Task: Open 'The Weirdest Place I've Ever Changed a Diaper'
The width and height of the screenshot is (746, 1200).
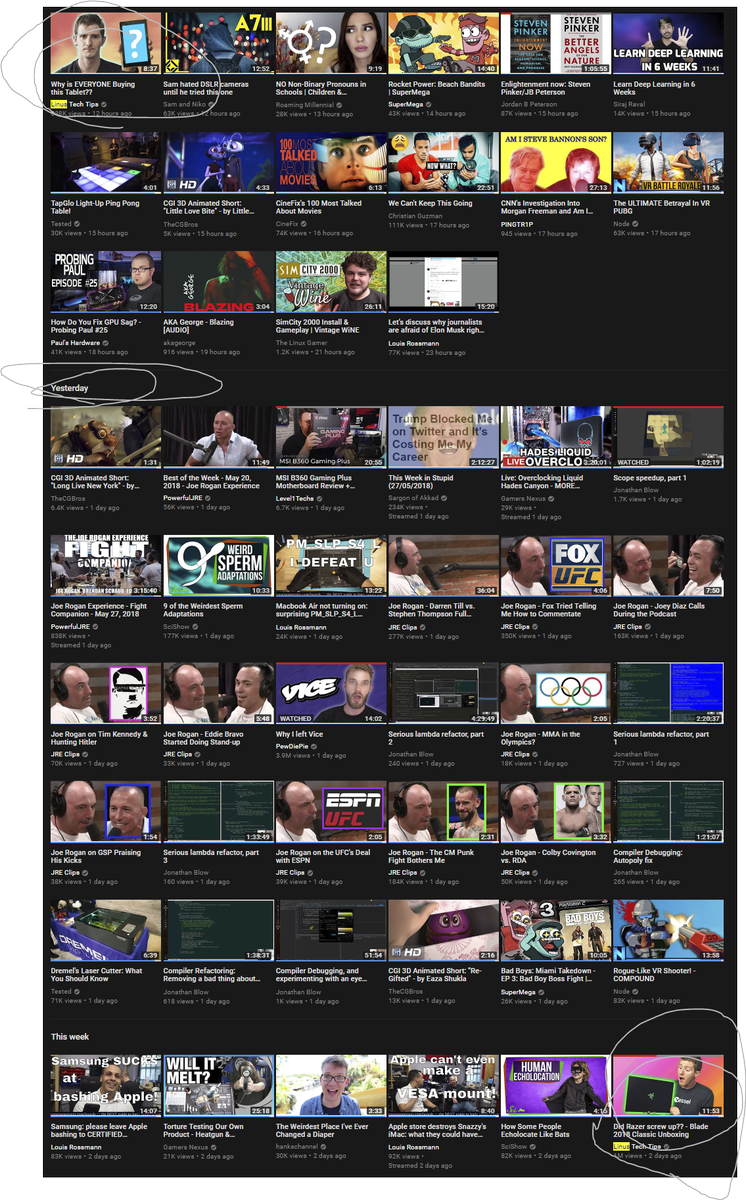Action: tap(325, 1131)
